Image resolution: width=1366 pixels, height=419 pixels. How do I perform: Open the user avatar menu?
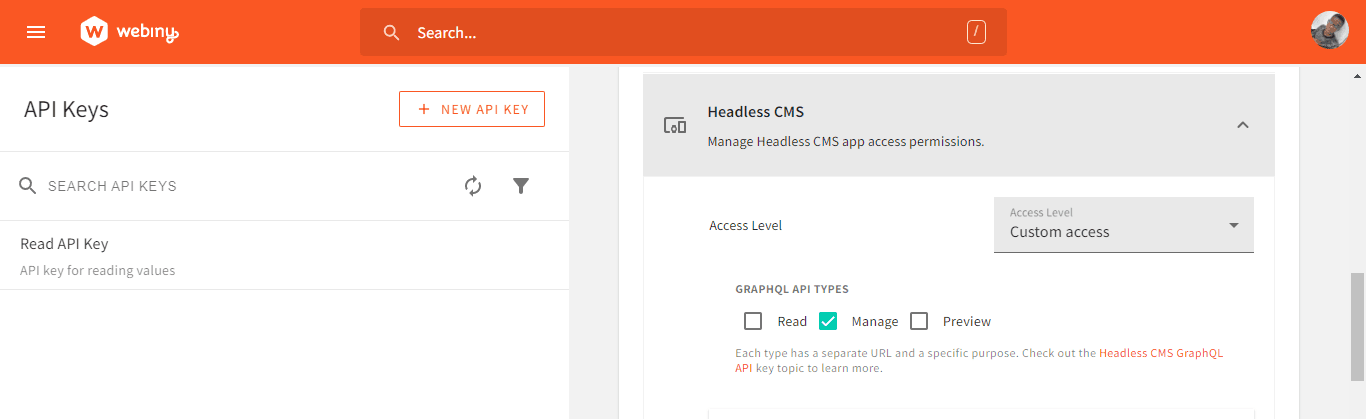click(x=1329, y=30)
